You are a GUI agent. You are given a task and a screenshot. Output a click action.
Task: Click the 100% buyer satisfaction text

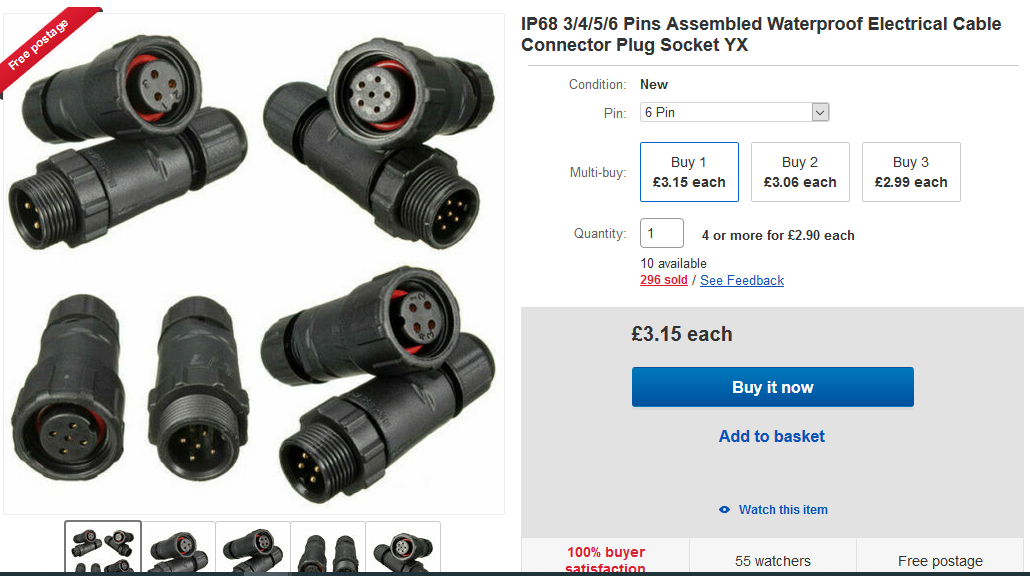click(606, 560)
